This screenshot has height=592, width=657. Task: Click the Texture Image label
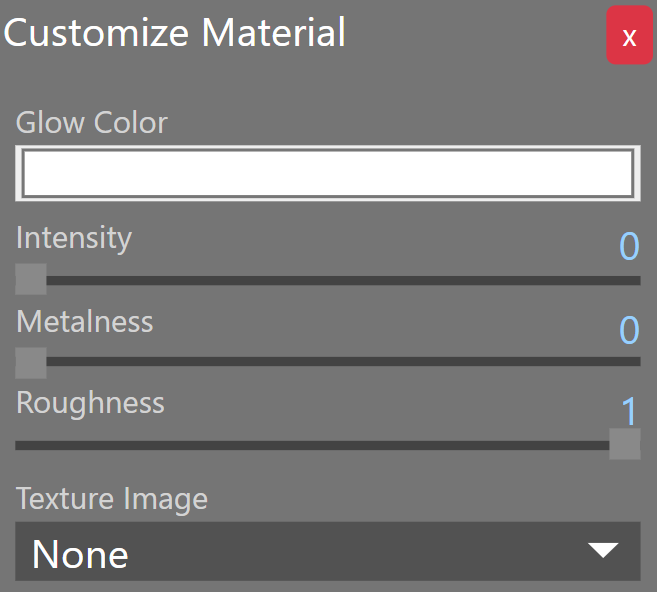pos(112,499)
